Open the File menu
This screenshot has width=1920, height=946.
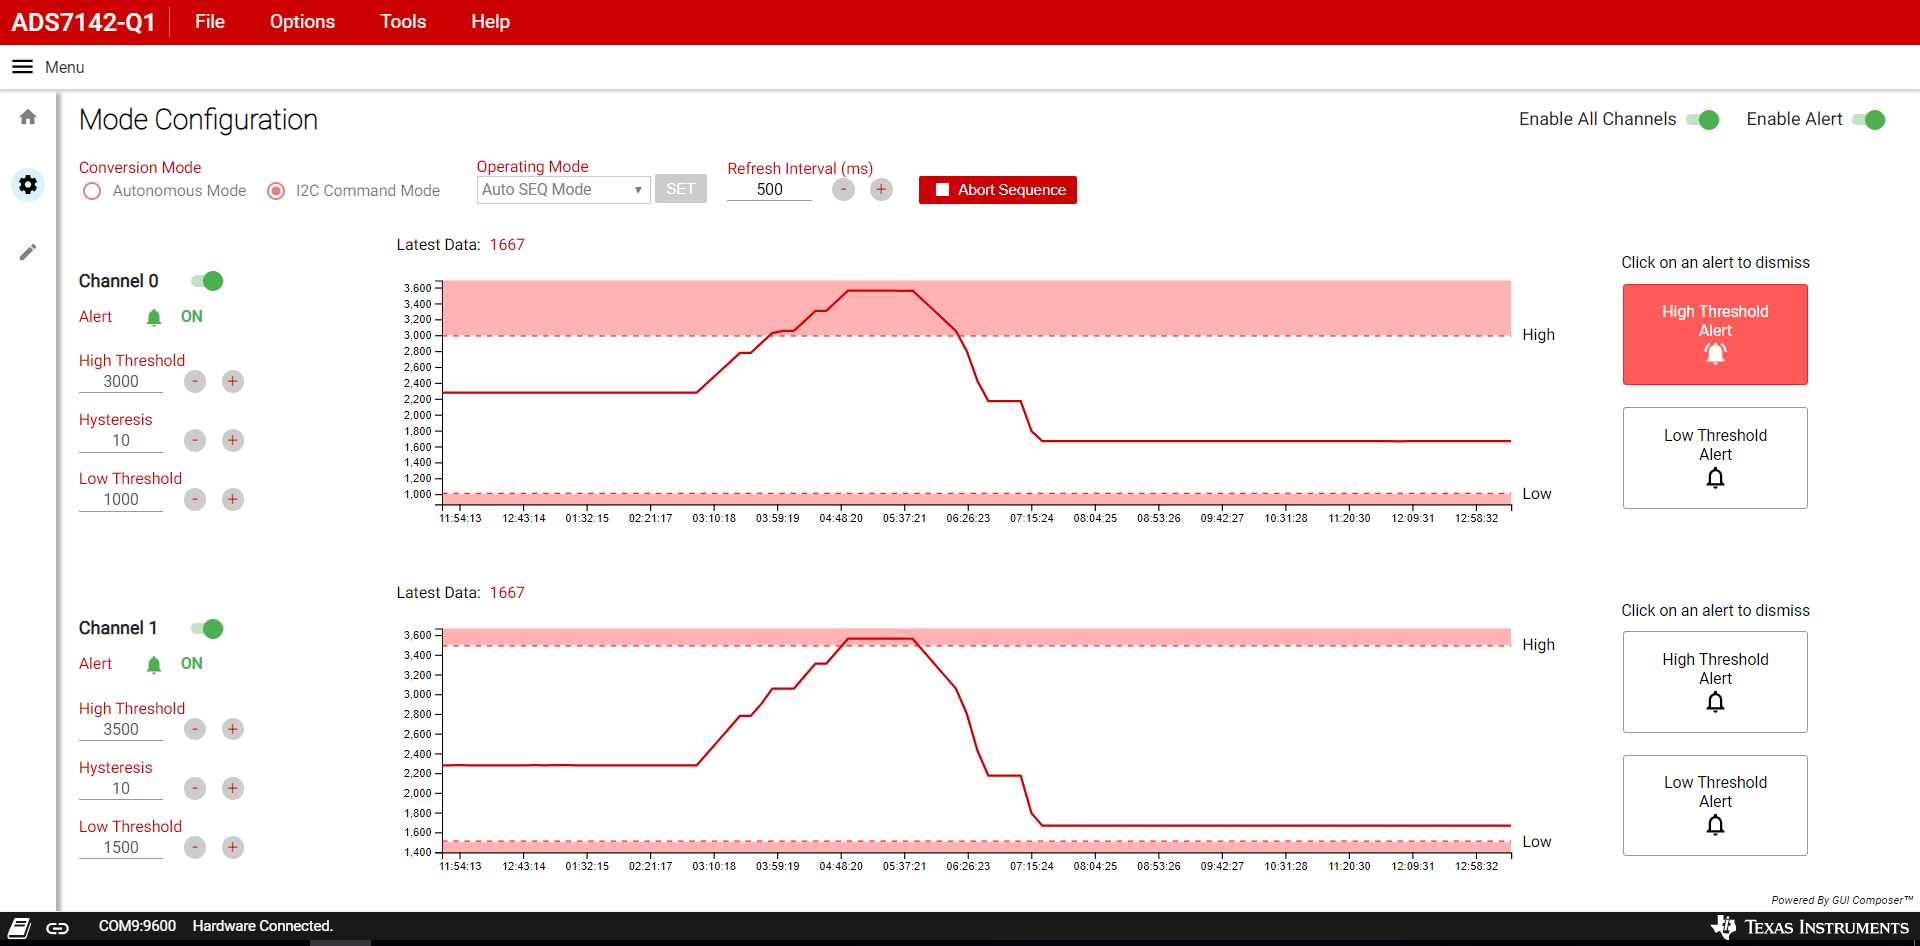click(210, 22)
